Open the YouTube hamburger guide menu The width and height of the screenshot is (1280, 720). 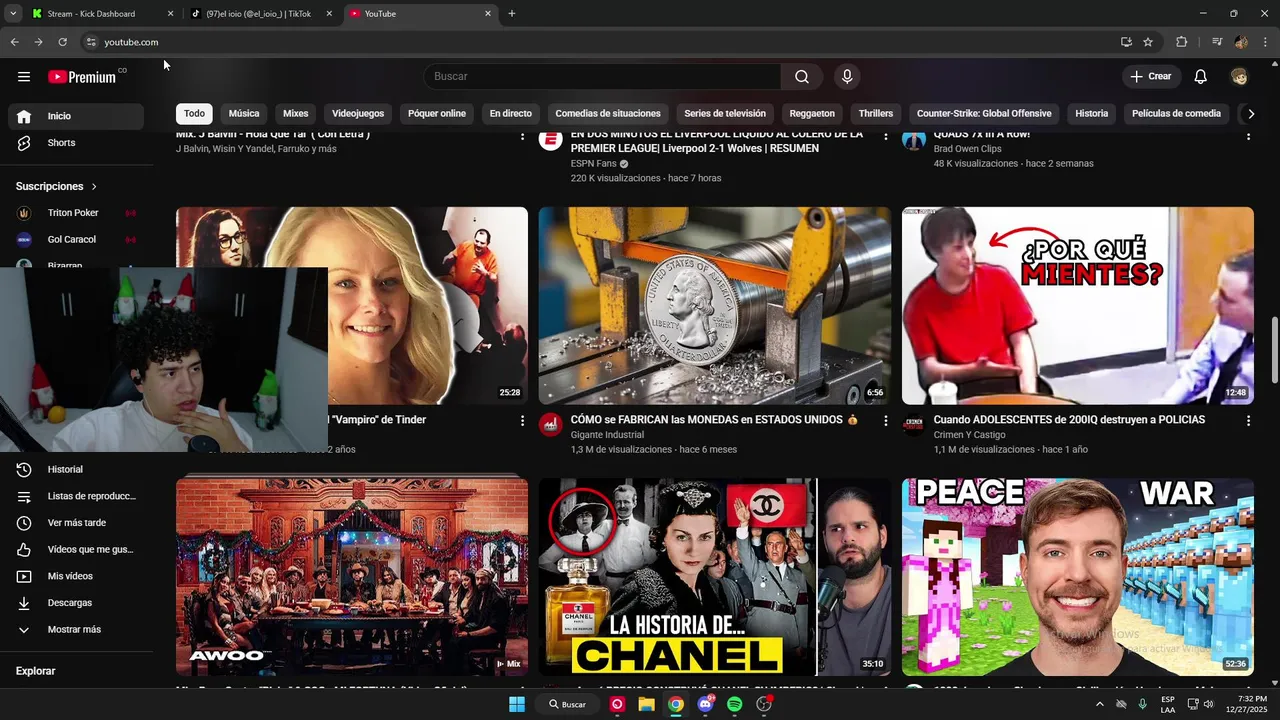24,77
